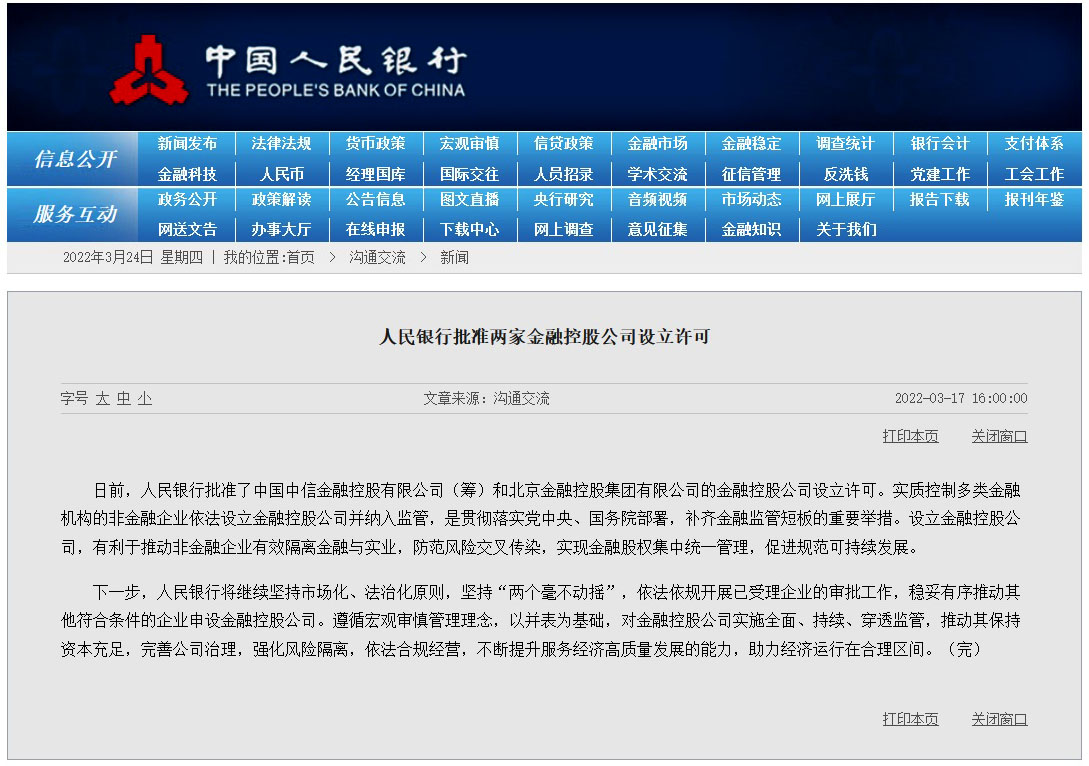Viewport: 1089px width, 766px height.
Task: Set font size to small (小)
Action: pyautogui.click(x=145, y=399)
